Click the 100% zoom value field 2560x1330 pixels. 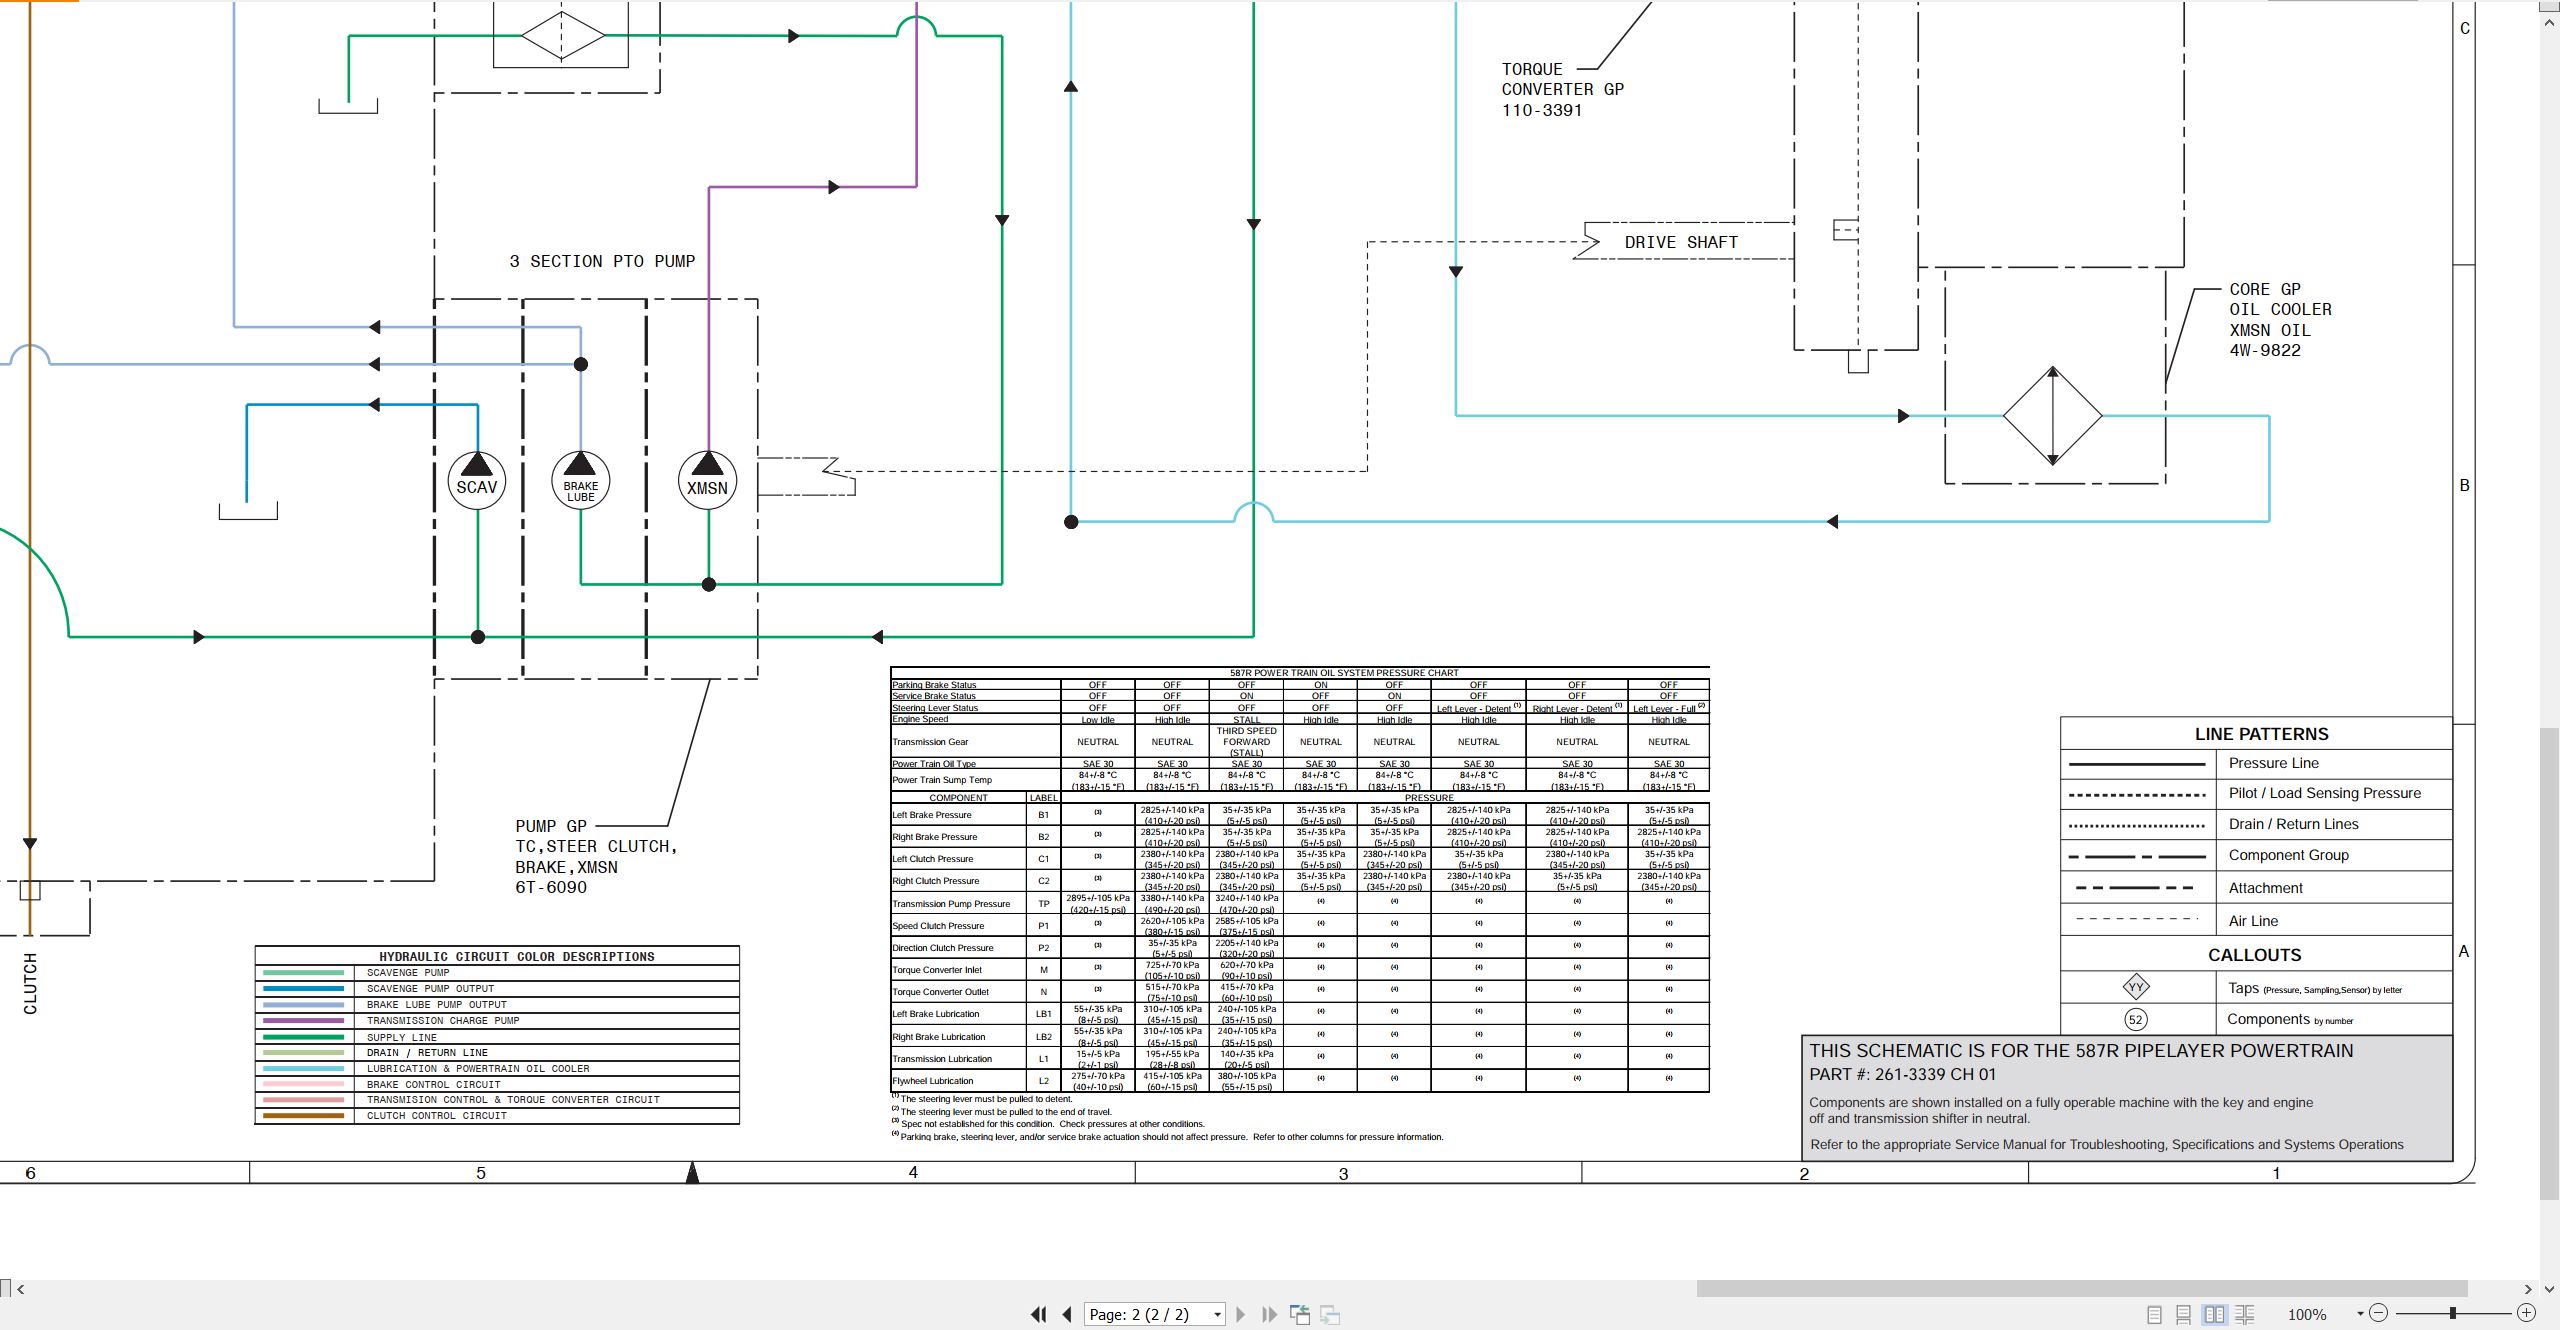pyautogui.click(x=2307, y=1314)
